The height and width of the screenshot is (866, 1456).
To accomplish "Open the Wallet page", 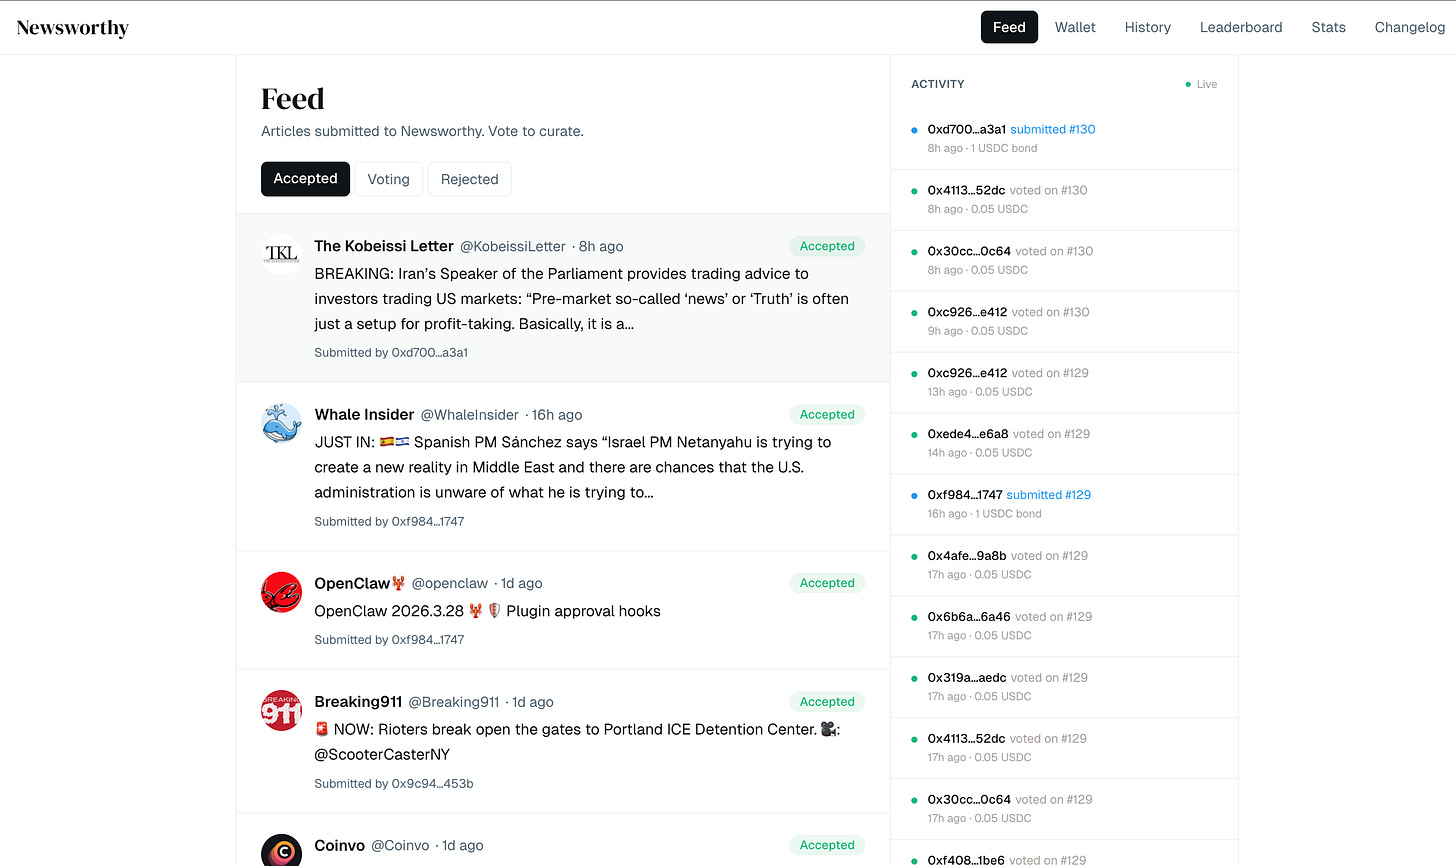I will (x=1075, y=27).
